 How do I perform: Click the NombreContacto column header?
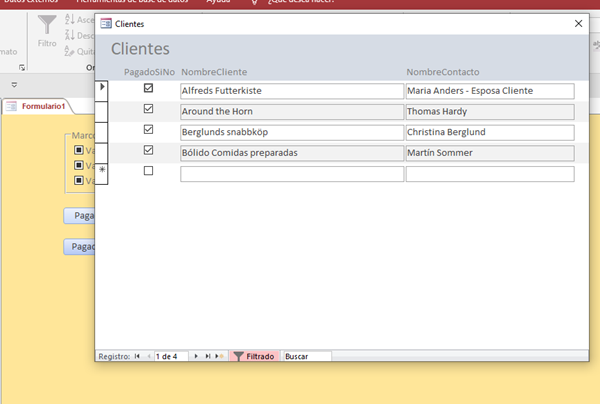pyautogui.click(x=443, y=72)
